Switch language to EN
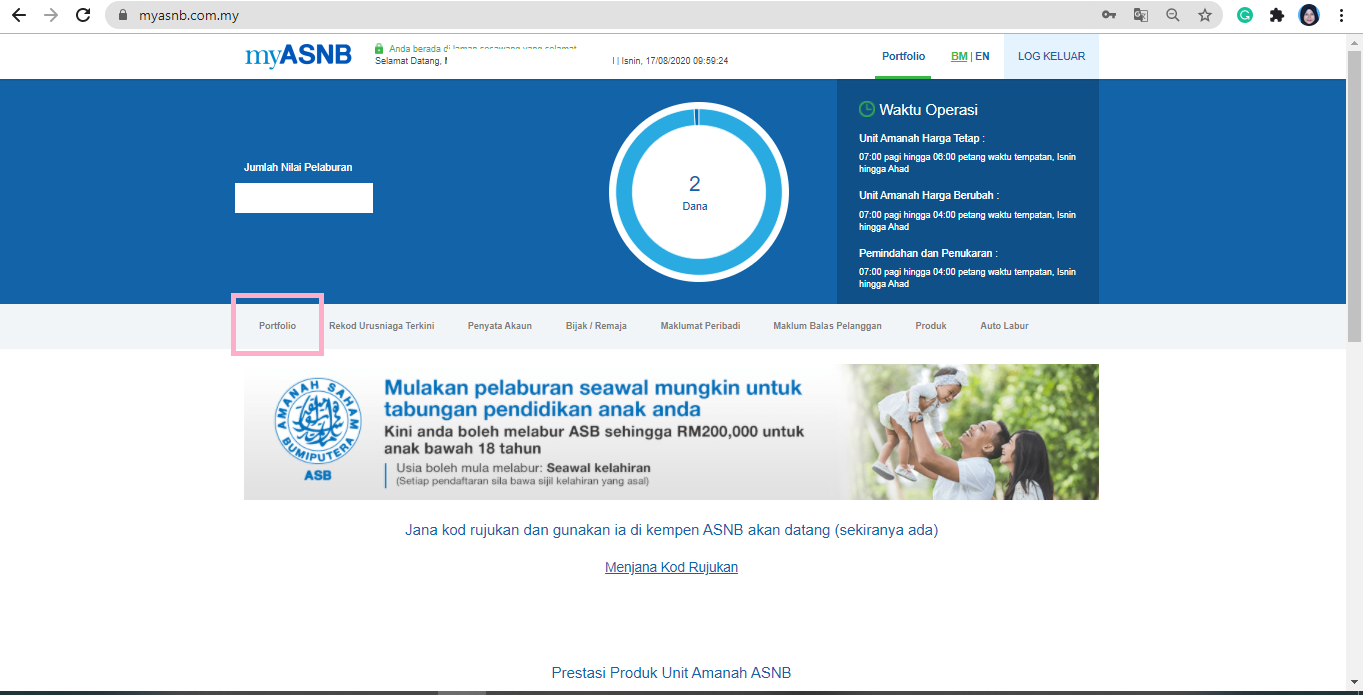Image resolution: width=1363 pixels, height=695 pixels. [x=983, y=56]
